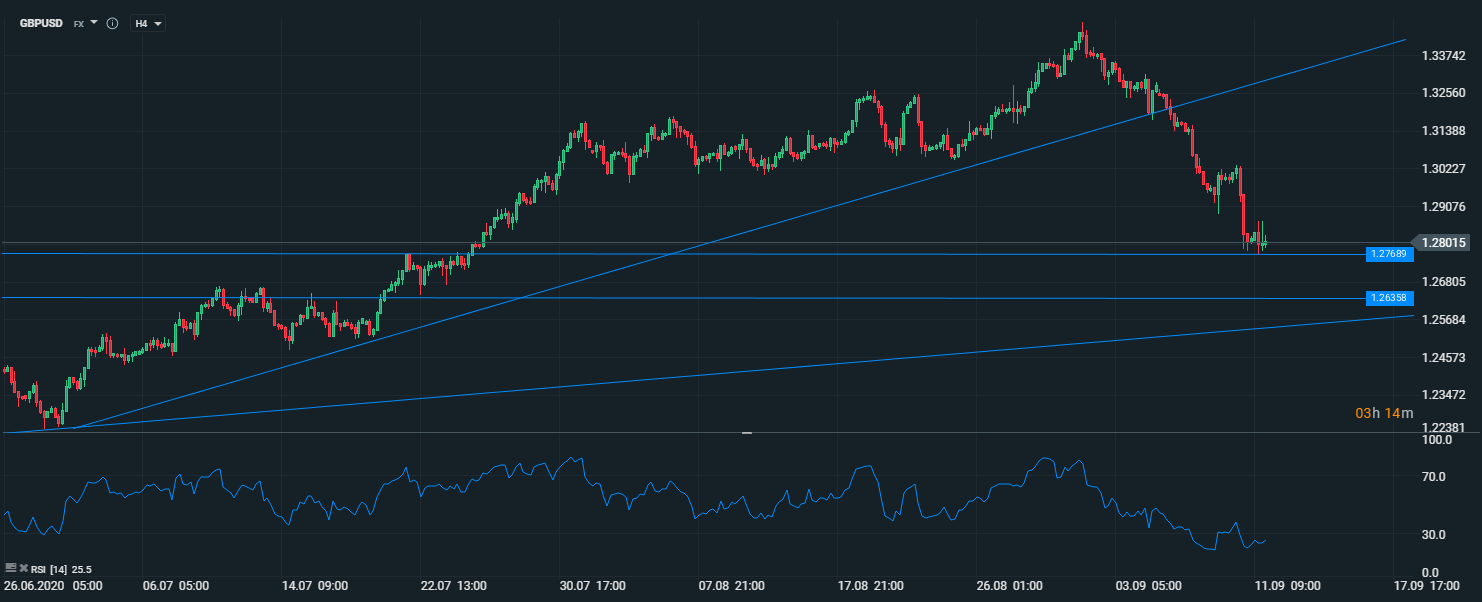The height and width of the screenshot is (602, 1482).
Task: Open the GBPUSD symbol dropdown arrow
Action: pos(94,22)
